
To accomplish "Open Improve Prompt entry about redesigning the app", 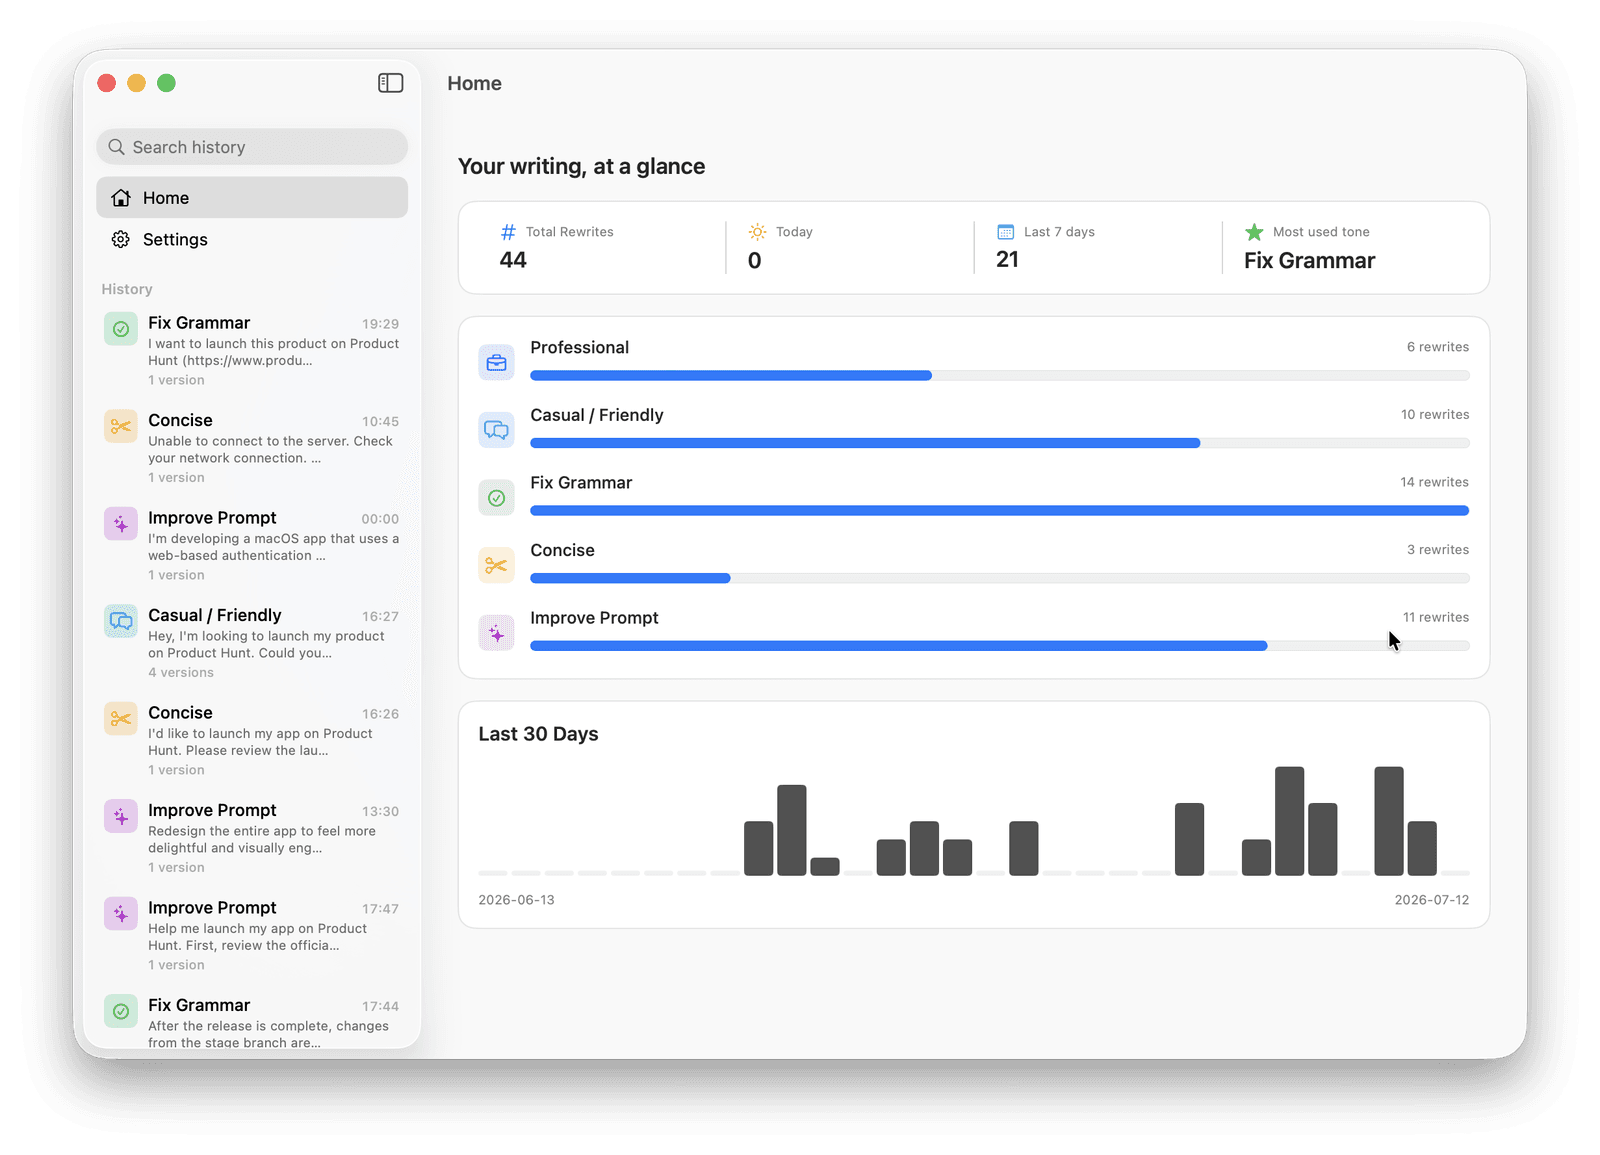I will click(252, 838).
